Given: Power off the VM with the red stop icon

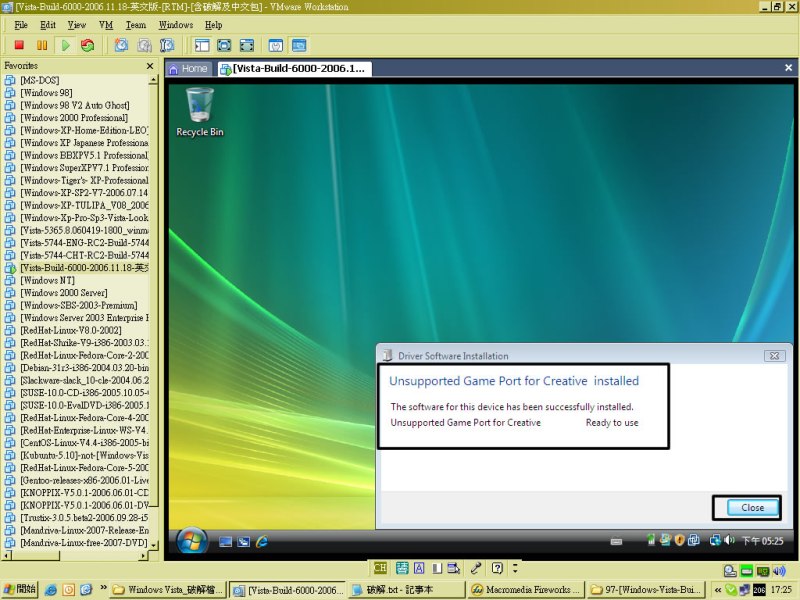Looking at the screenshot, I should point(19,45).
